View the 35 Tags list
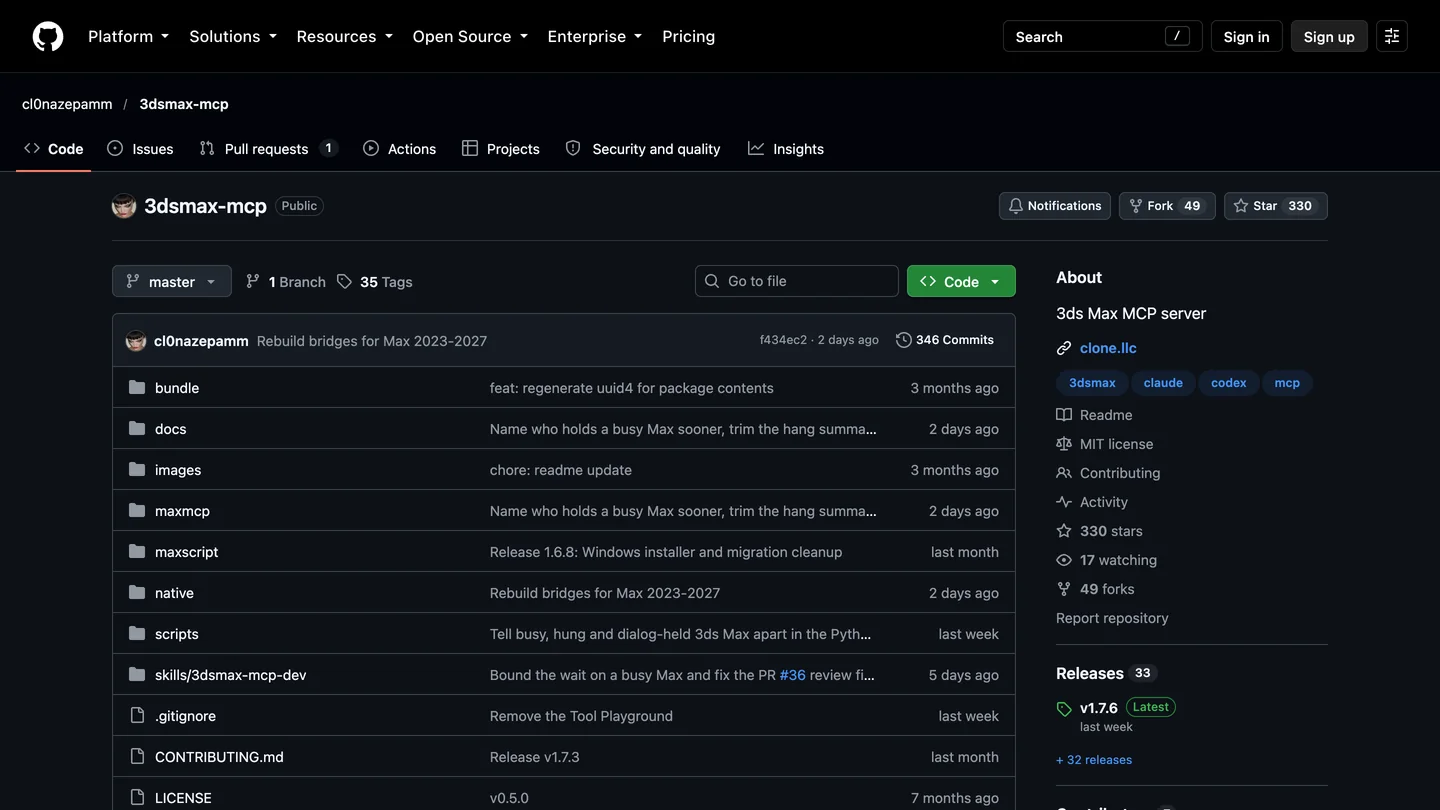 pyautogui.click(x=375, y=282)
